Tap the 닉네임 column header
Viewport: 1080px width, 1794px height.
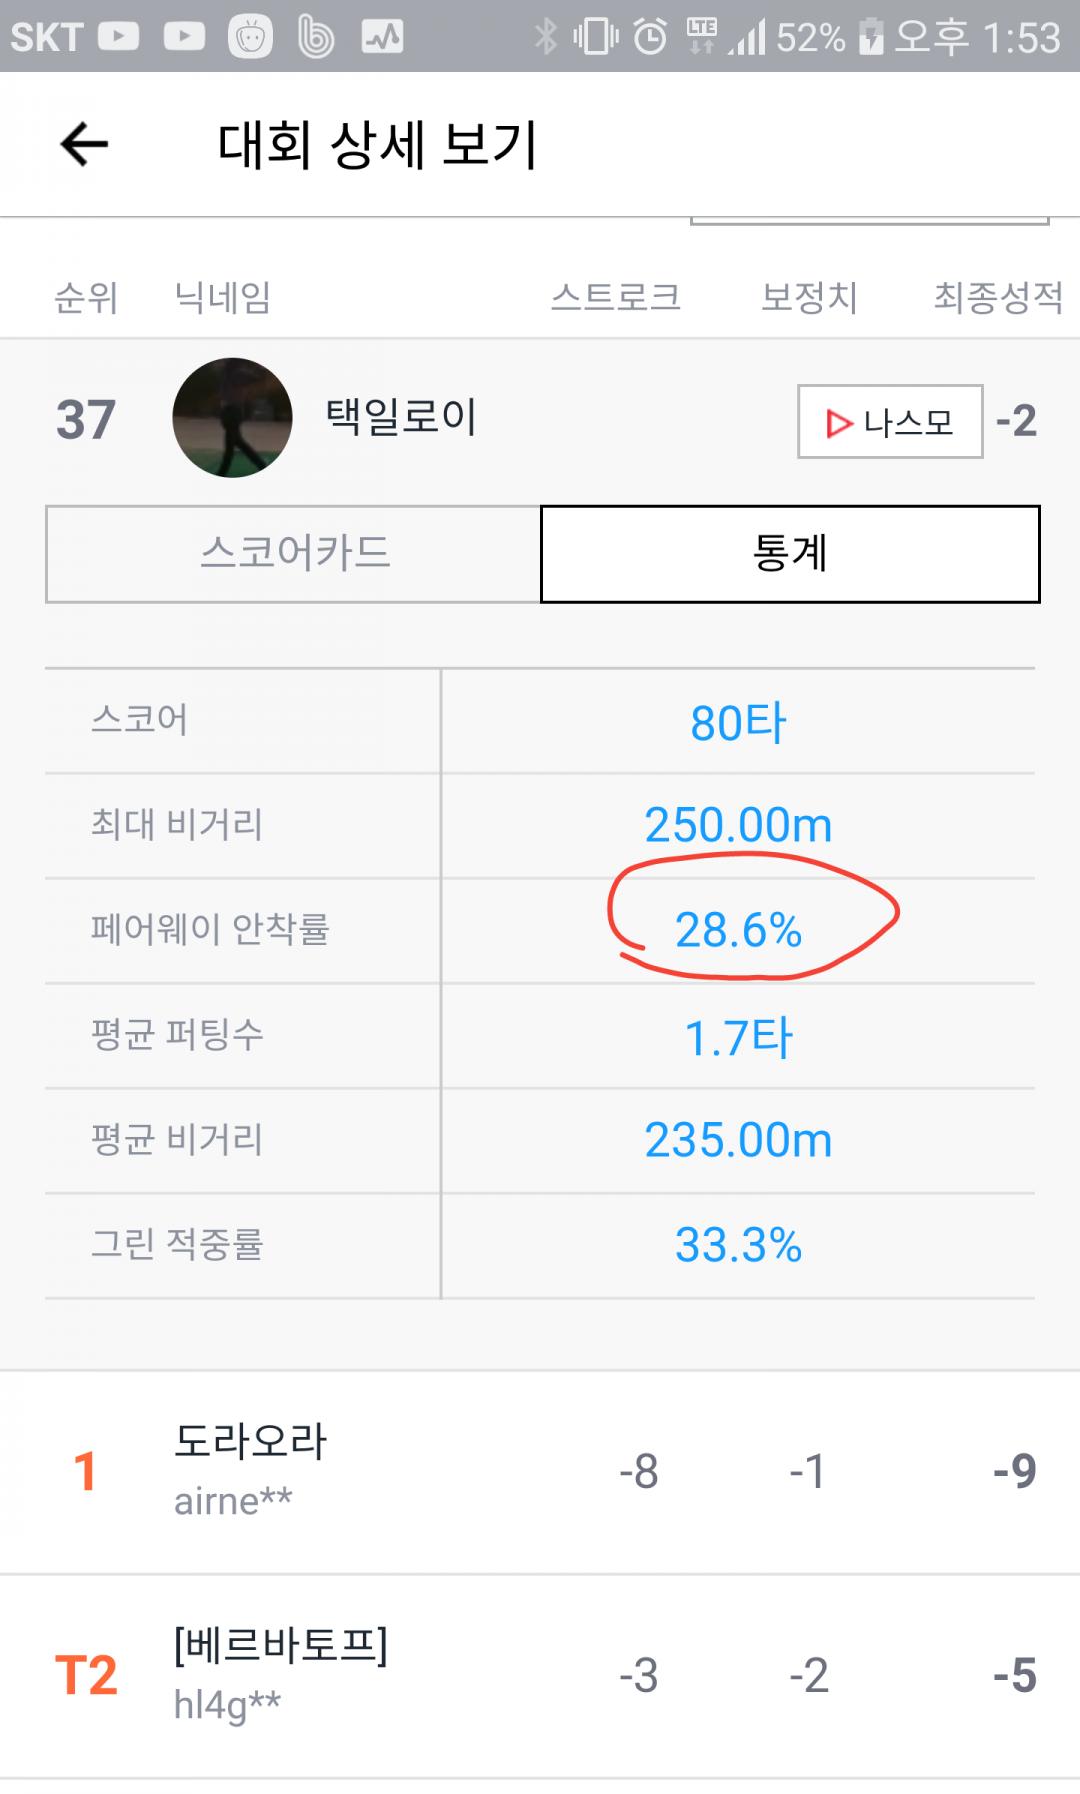222,297
